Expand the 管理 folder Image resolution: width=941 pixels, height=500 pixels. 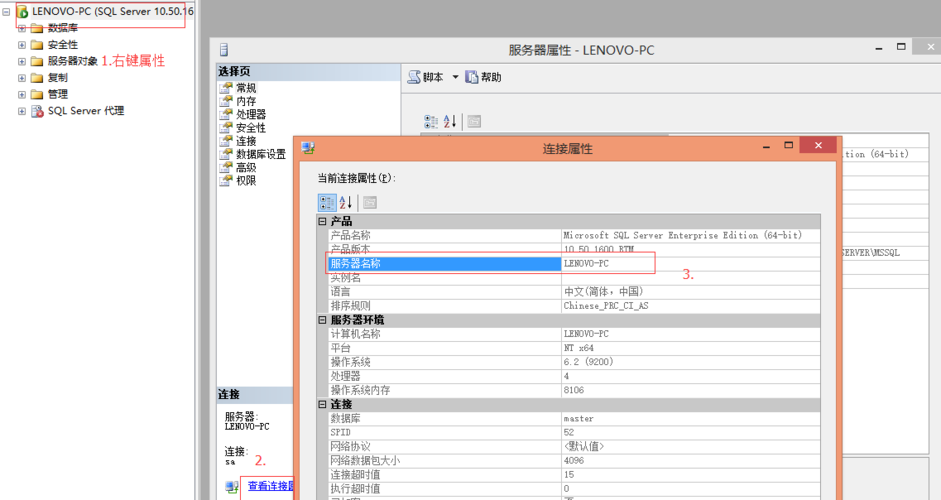pos(22,94)
